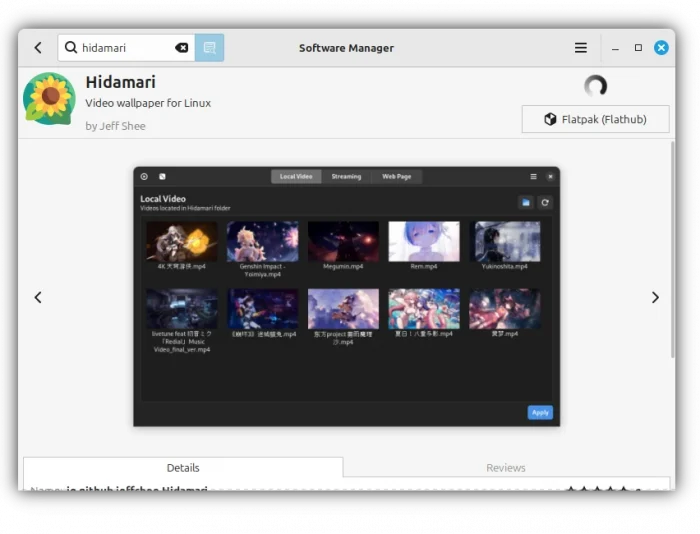Screen dimensions: 700x534
Task: Click the search magnifier icon
Action: coord(71,47)
